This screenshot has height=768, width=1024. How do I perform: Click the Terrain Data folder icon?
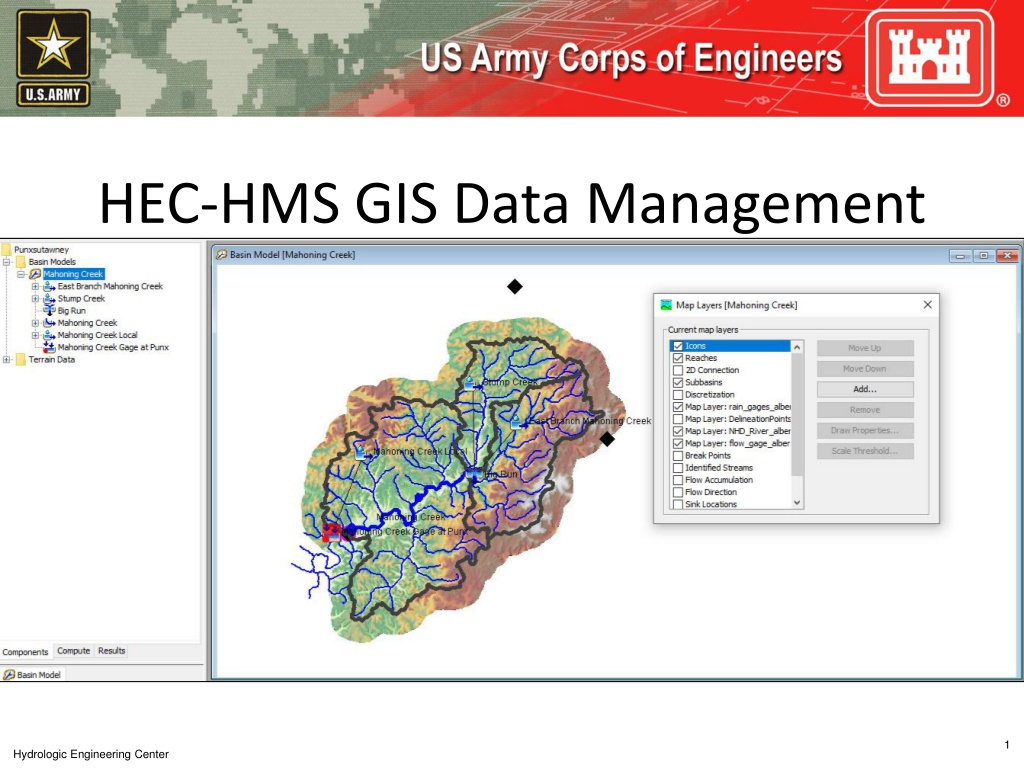coord(21,360)
